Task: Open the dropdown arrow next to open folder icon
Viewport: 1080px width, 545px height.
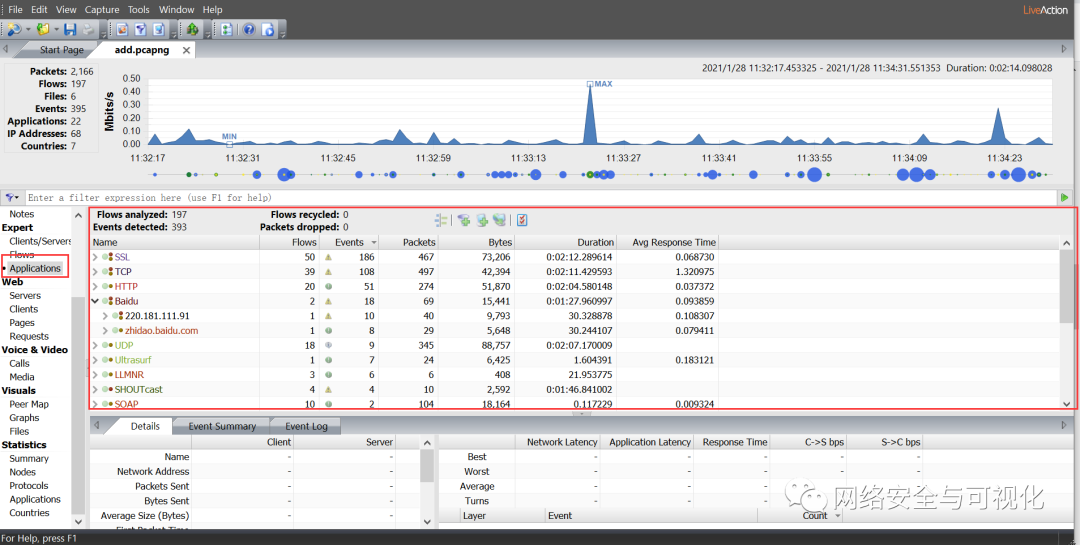Action: (x=56, y=30)
